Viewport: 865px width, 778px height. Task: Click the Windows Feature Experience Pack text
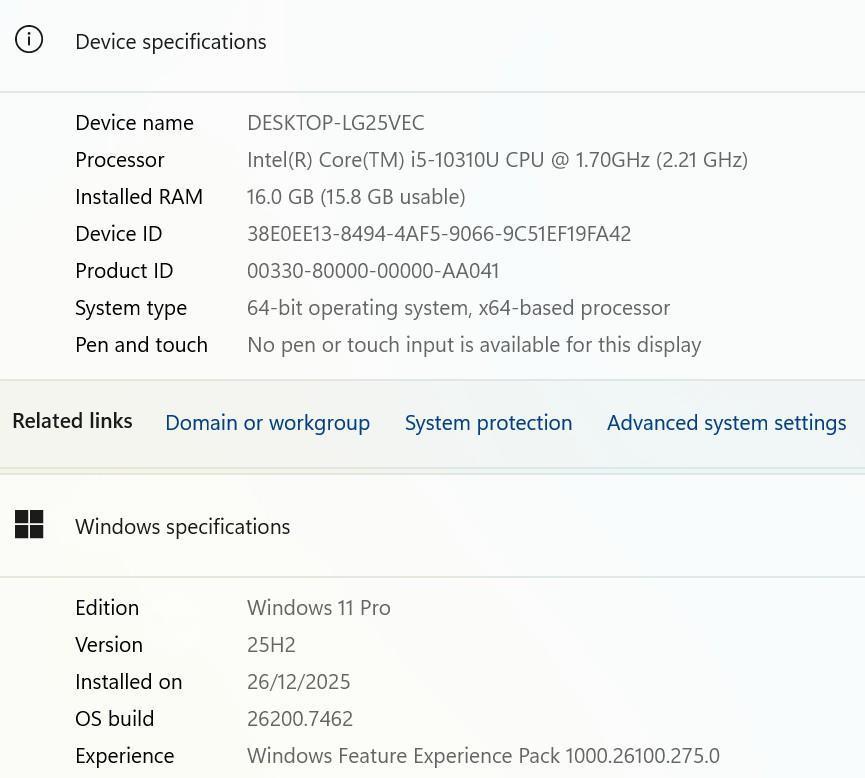point(482,756)
